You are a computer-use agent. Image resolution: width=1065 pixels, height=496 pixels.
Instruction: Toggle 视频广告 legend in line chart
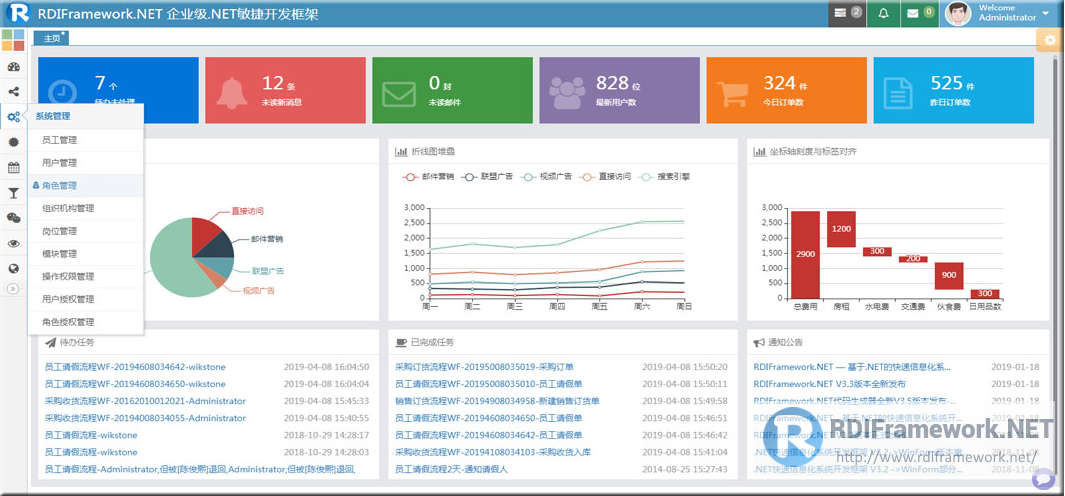pos(546,177)
